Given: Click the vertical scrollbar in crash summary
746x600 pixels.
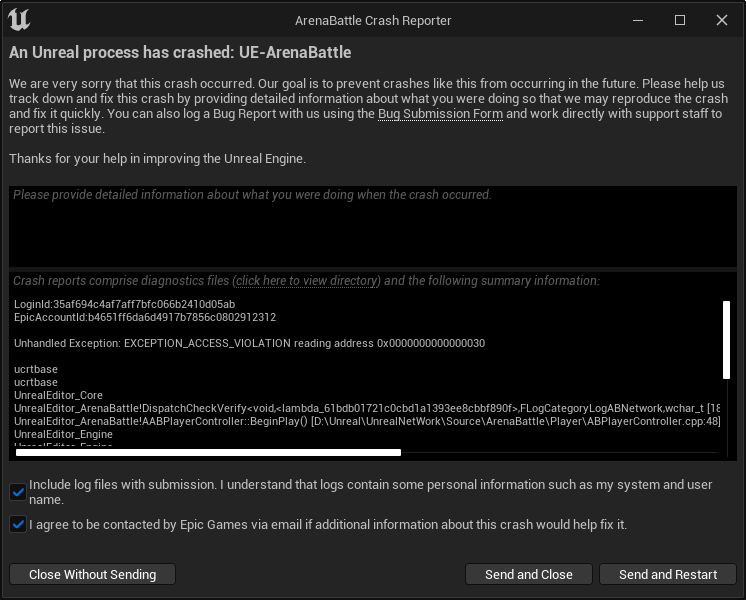Looking at the screenshot, I should point(727,340).
